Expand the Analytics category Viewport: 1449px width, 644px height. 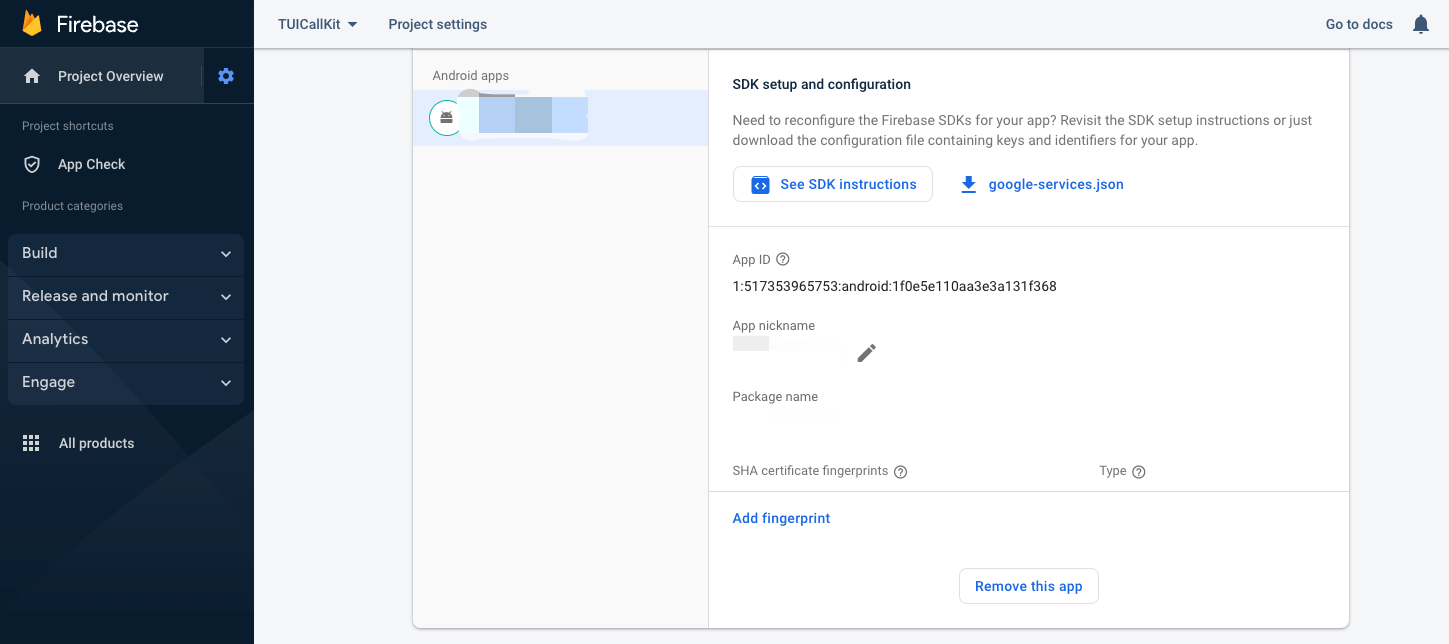126,339
